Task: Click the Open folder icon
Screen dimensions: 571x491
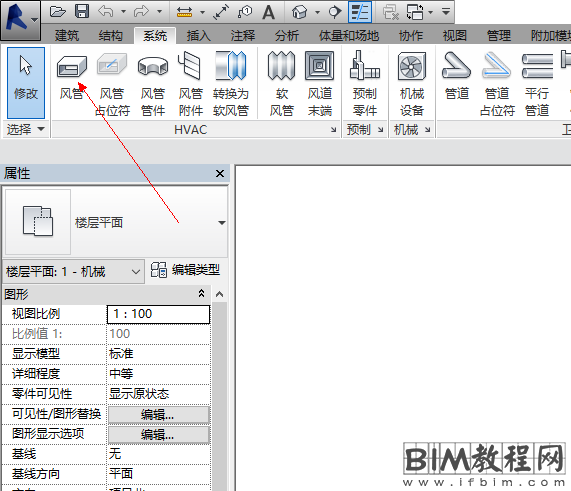Action: (x=58, y=12)
